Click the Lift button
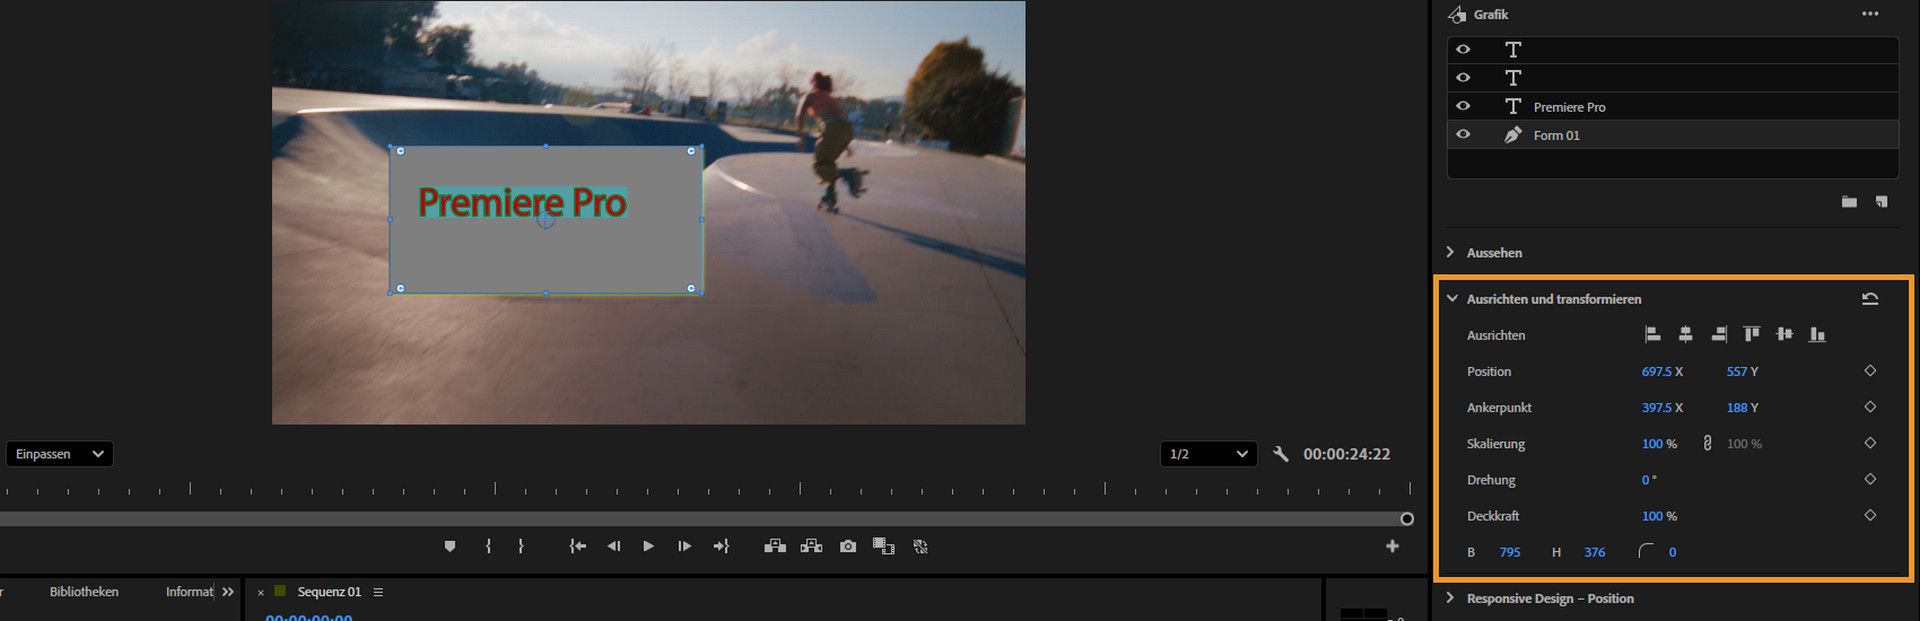 pyautogui.click(x=775, y=546)
